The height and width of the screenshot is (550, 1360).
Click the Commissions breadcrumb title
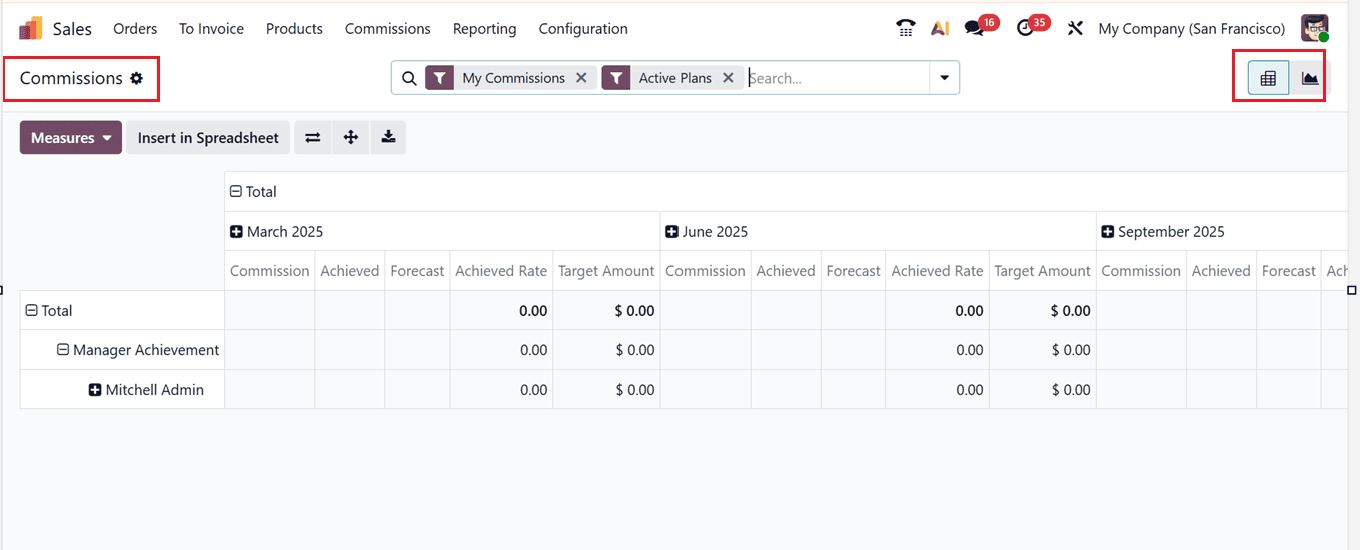(x=71, y=78)
